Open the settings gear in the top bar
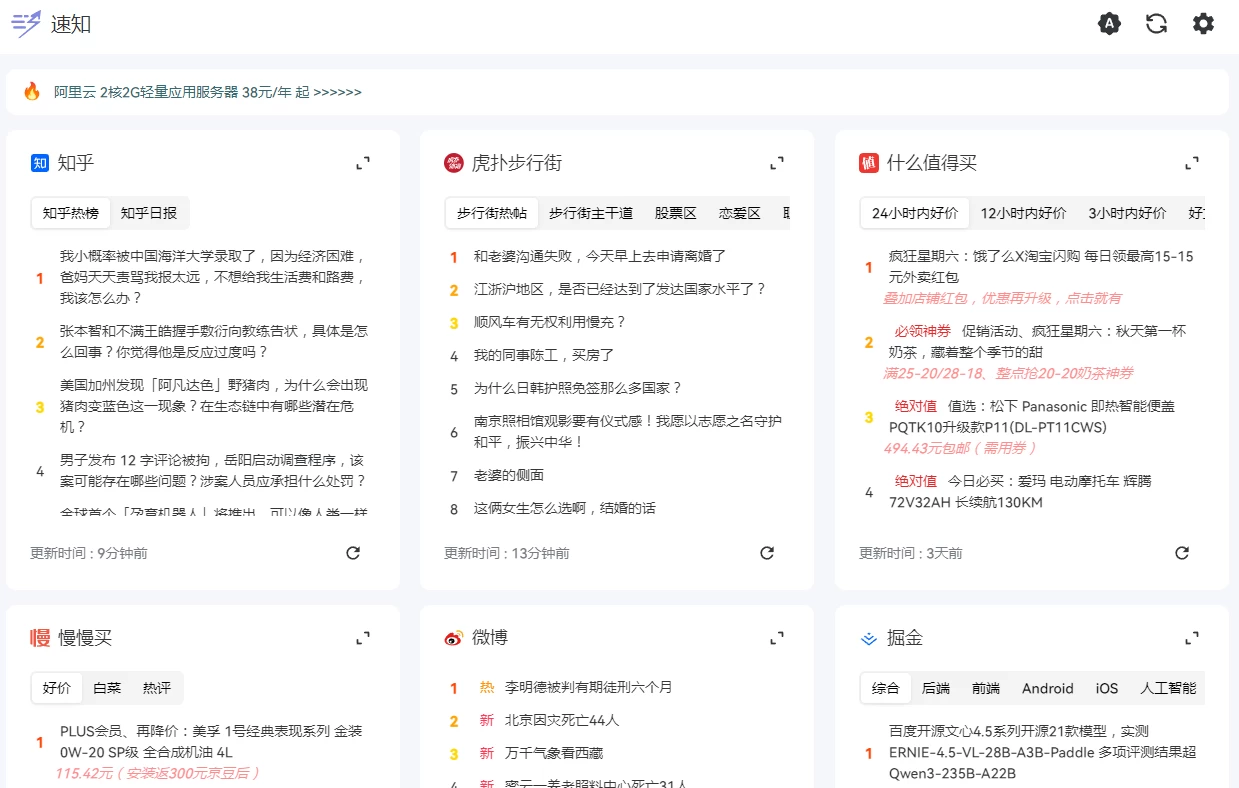Screen dimensions: 1239x788 tap(1203, 23)
